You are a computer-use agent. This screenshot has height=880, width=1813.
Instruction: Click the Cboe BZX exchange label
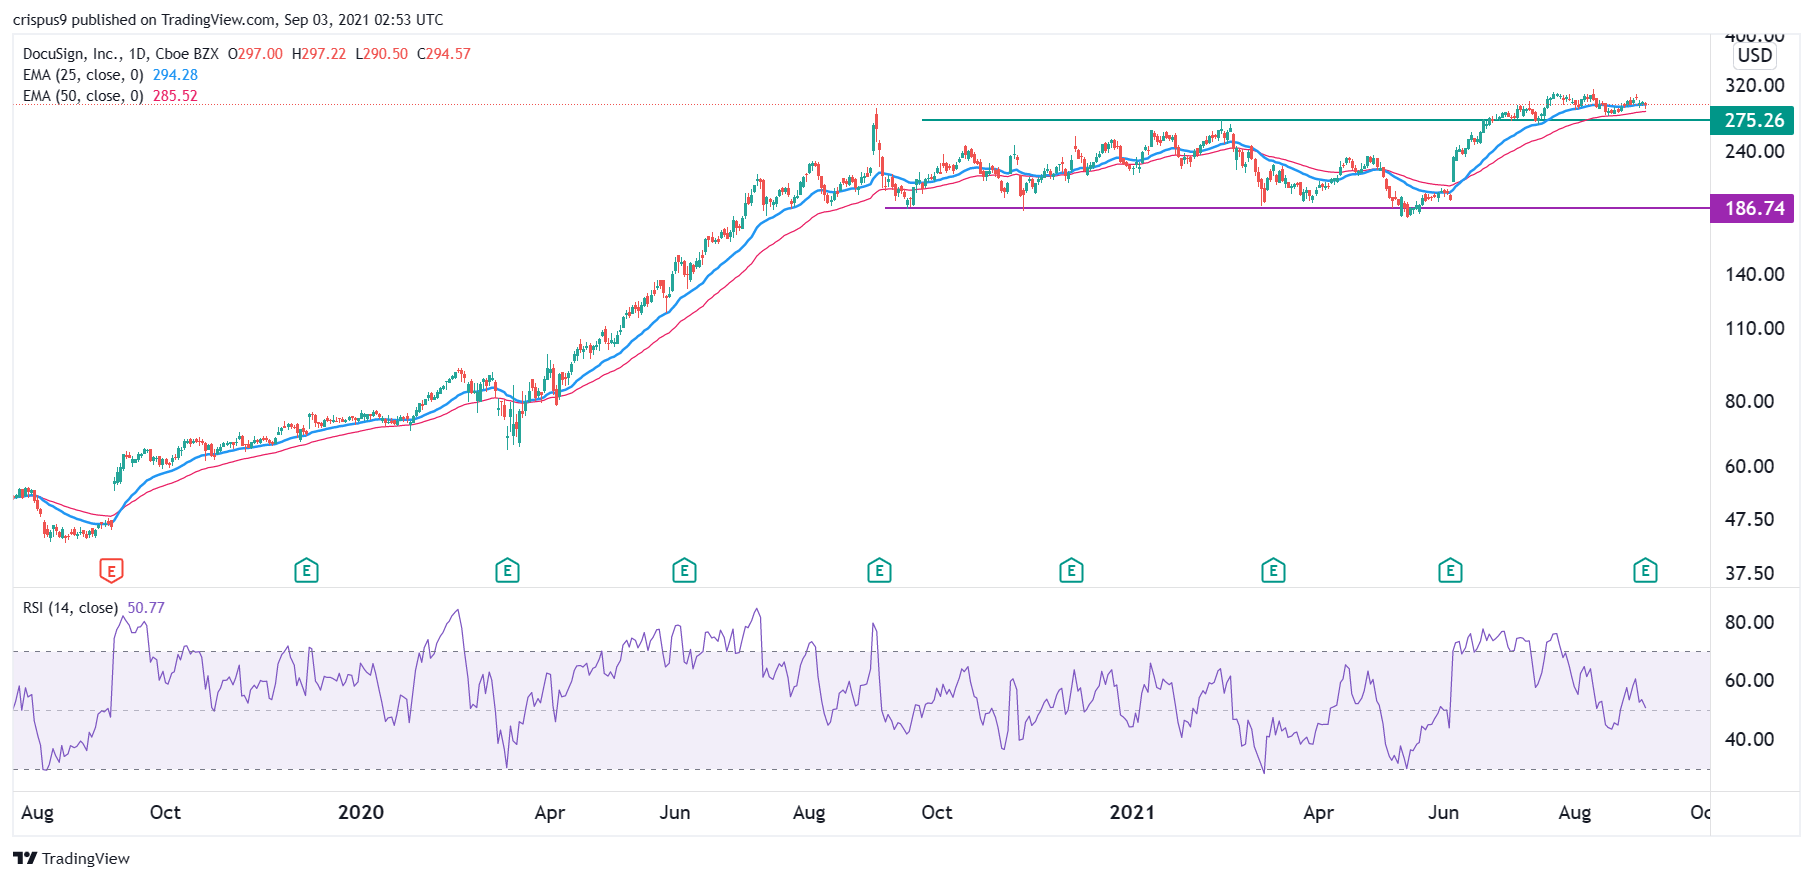point(187,54)
